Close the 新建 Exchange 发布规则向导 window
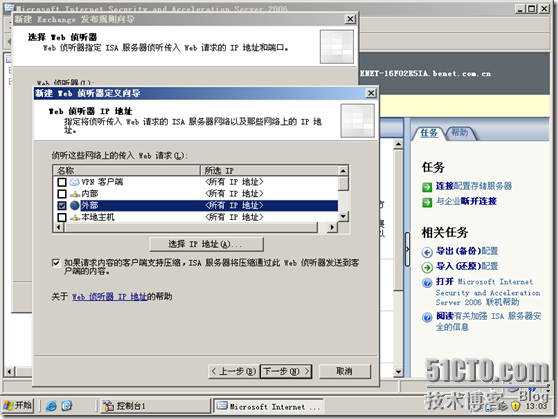 pyautogui.click(x=350, y=19)
